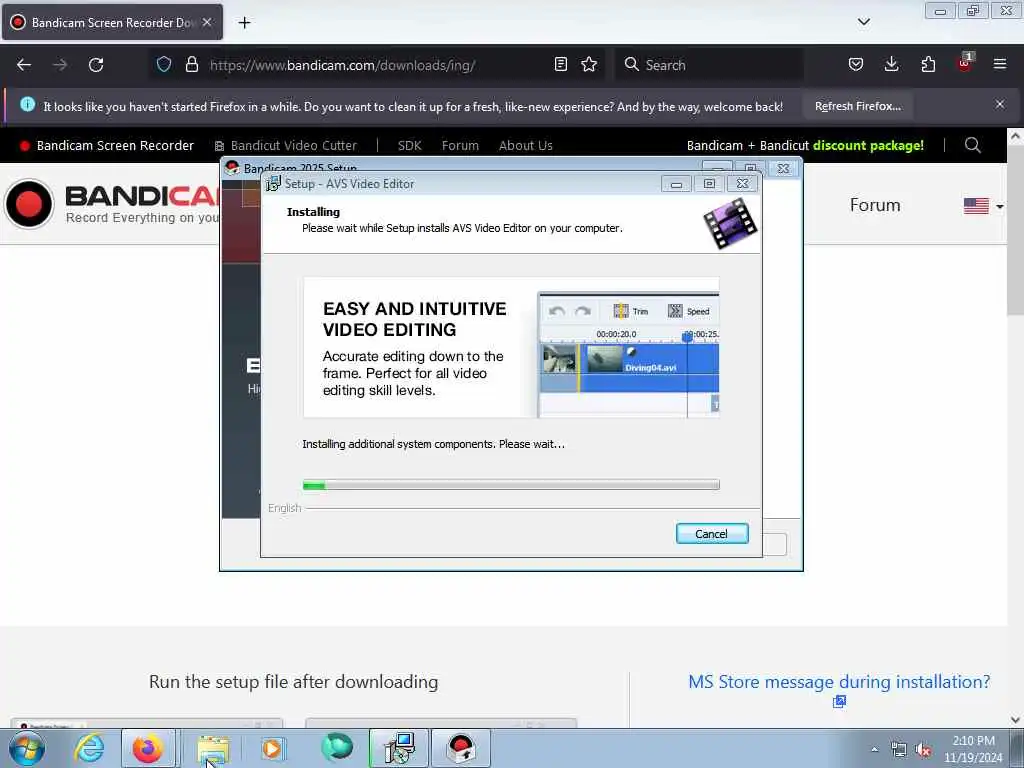
Task: Open the Windows Start button
Action: click(27, 748)
